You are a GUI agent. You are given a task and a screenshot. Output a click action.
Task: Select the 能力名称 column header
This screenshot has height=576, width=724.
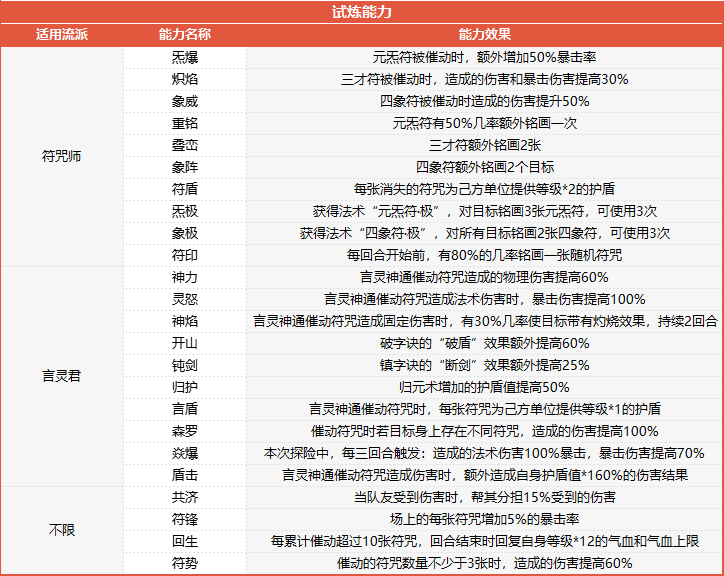point(185,35)
